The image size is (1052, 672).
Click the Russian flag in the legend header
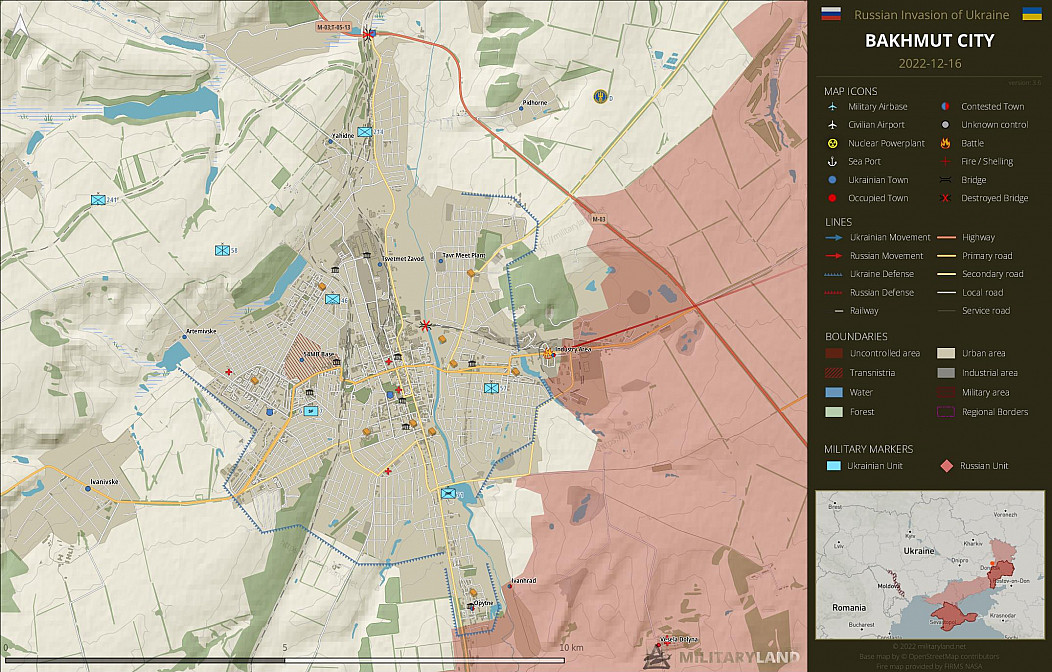(830, 13)
